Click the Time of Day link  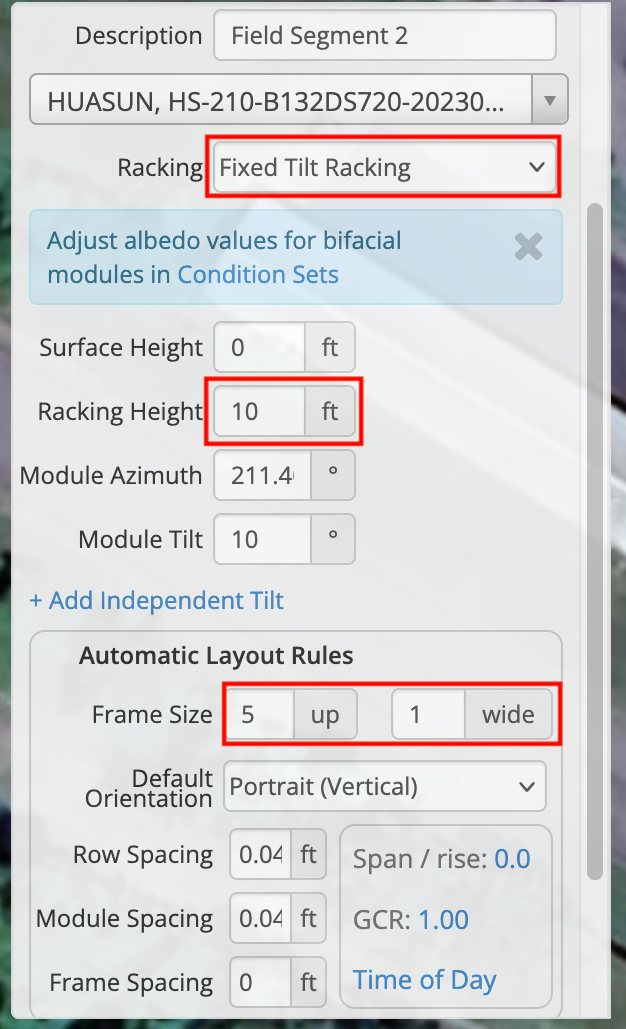(424, 979)
